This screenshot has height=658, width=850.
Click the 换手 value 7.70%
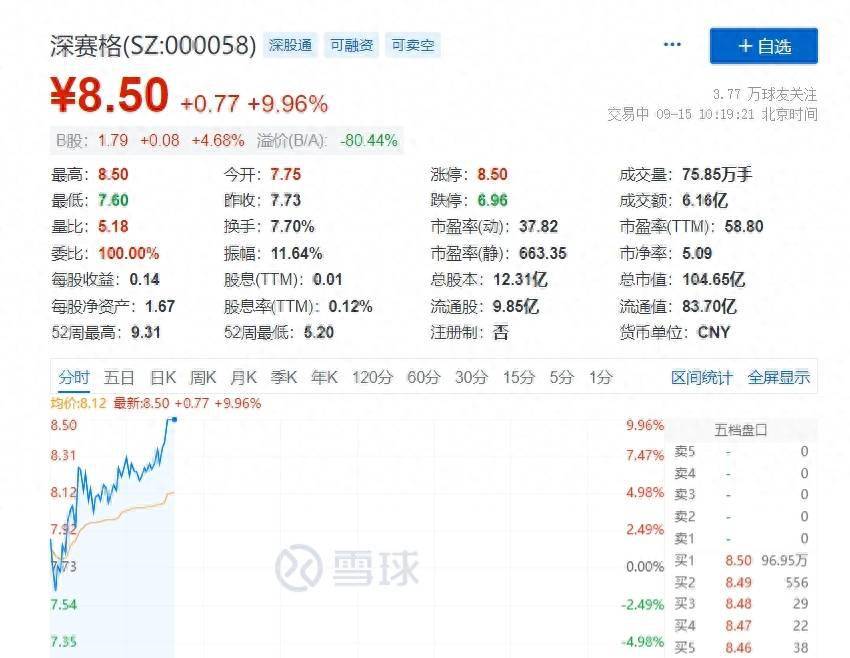coord(292,227)
